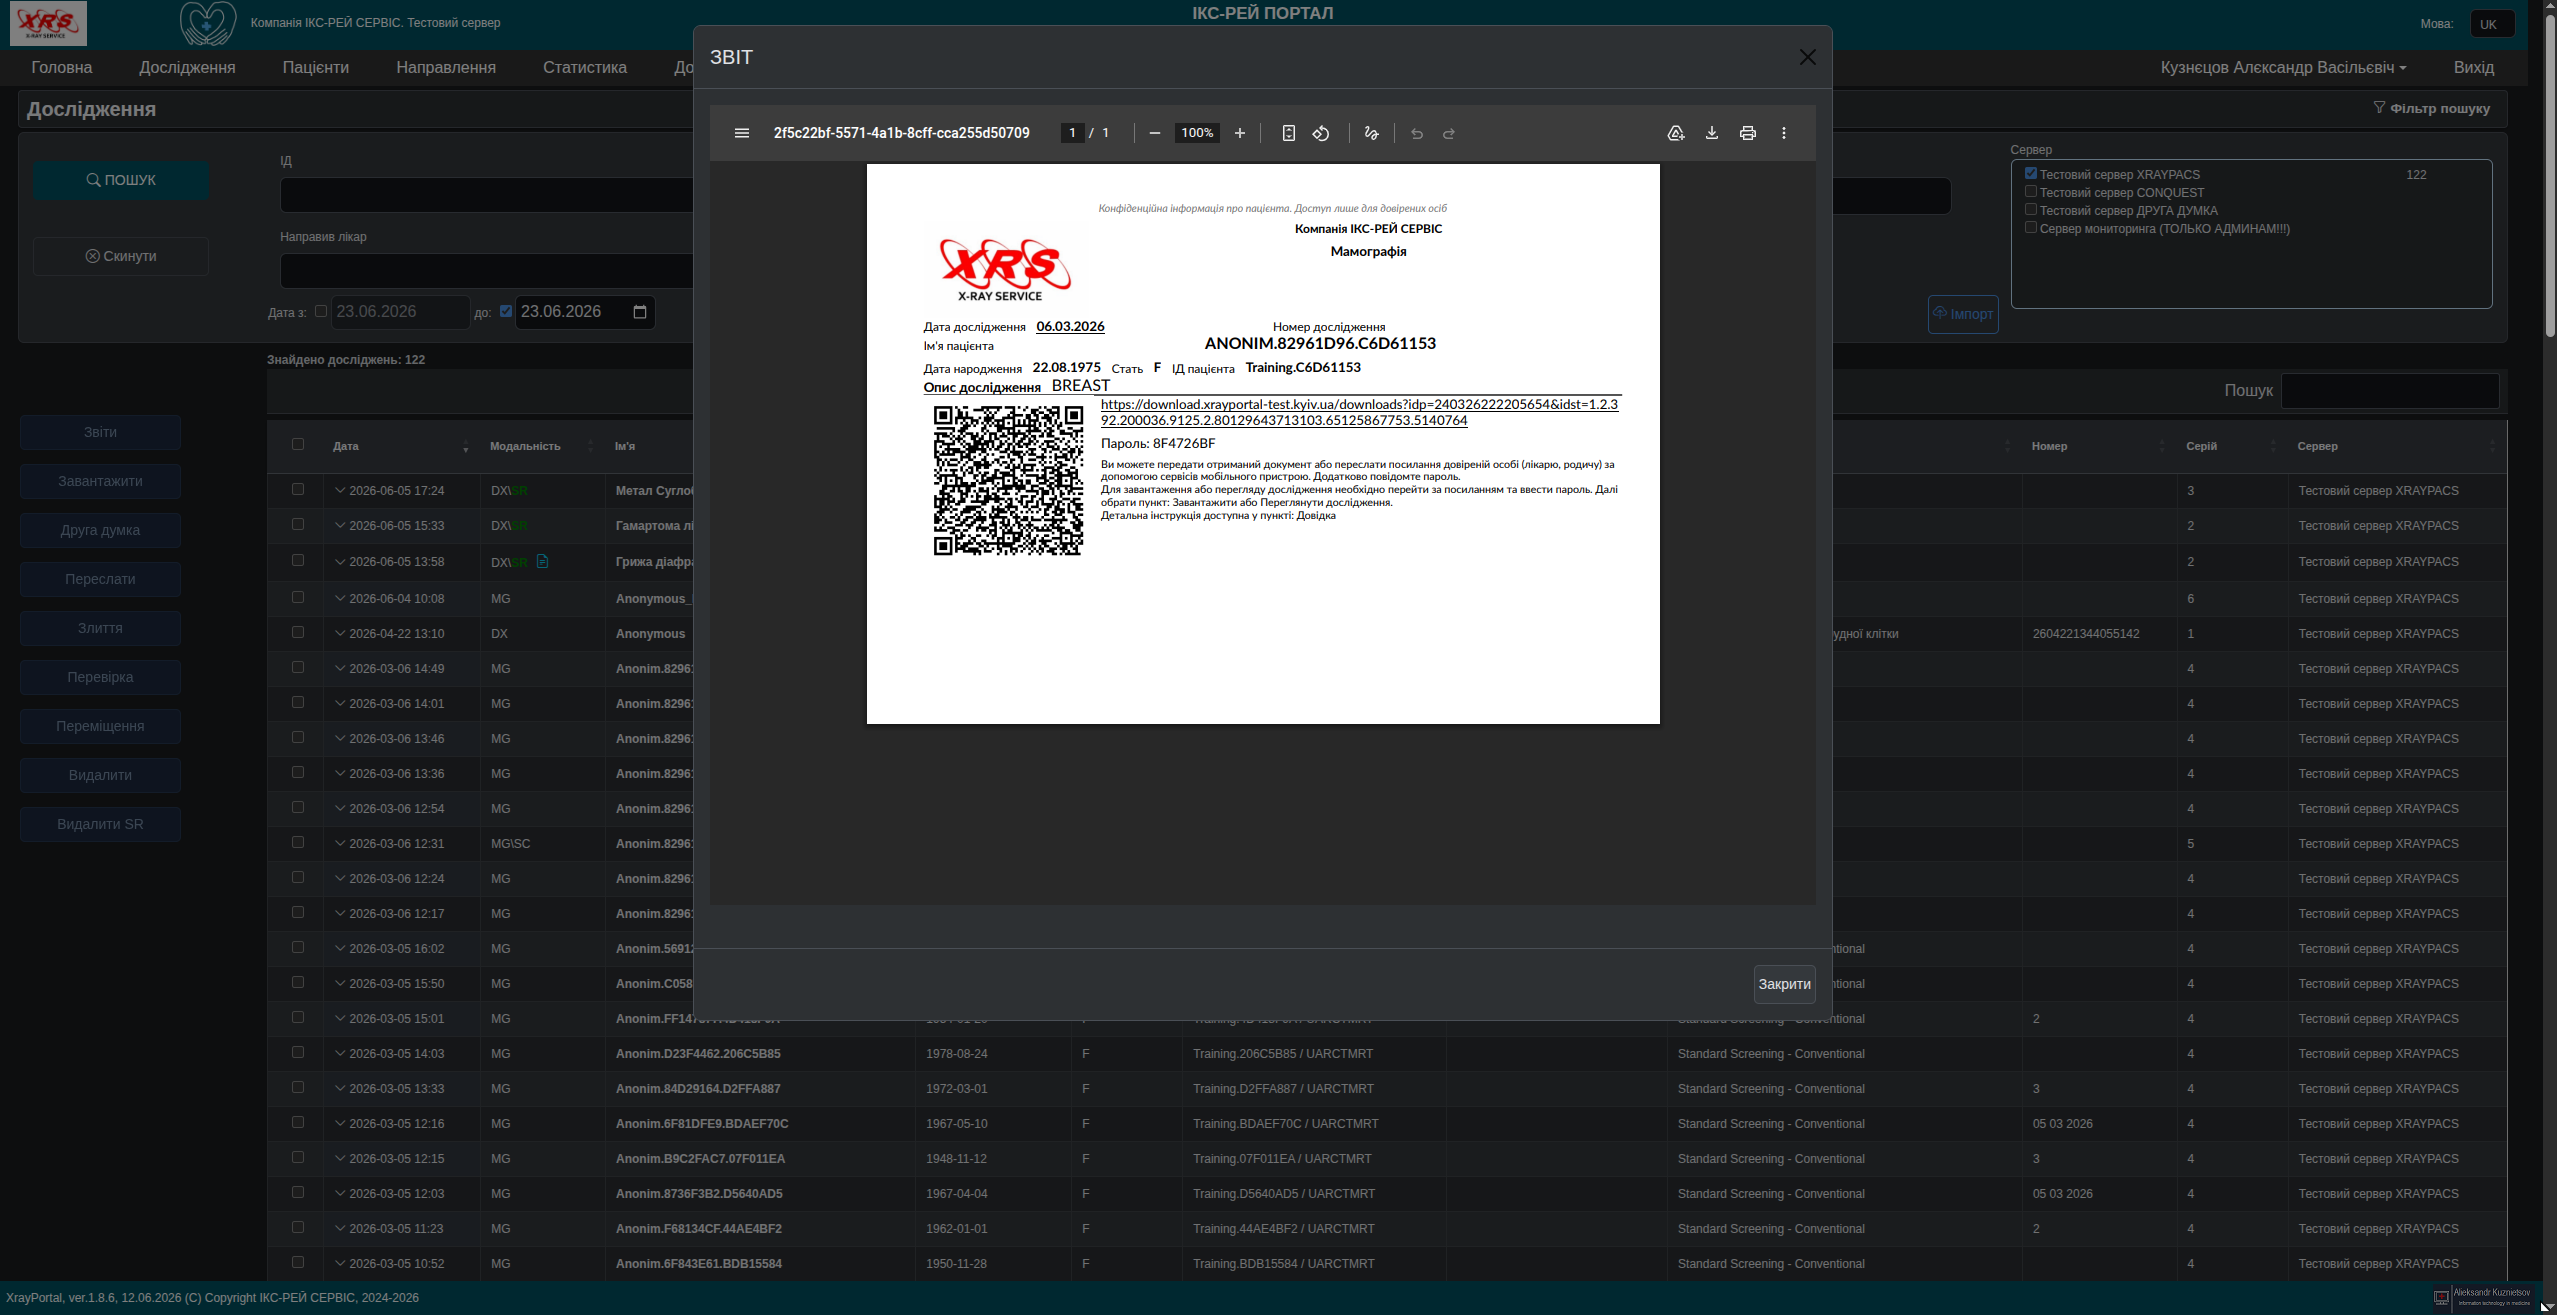
Task: Sort by Сервер column arrows
Action: 2492,446
